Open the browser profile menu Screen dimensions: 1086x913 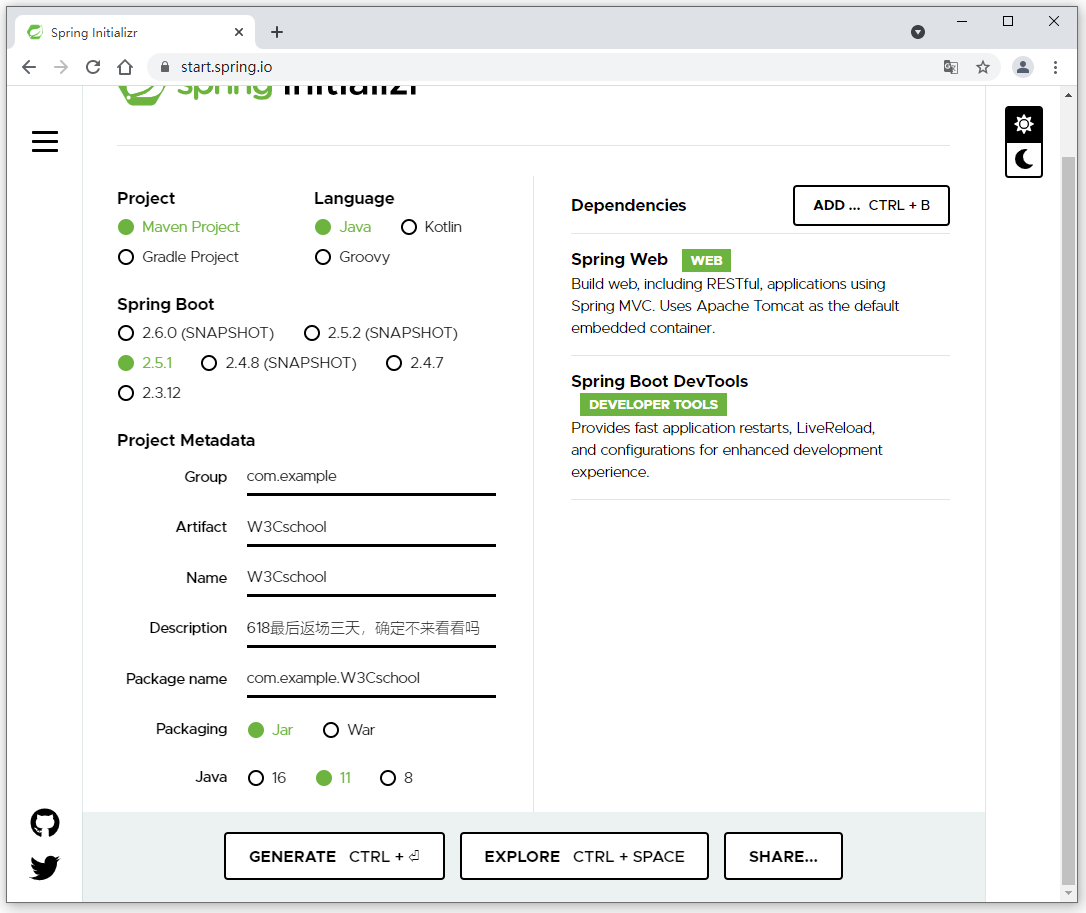tap(1022, 67)
